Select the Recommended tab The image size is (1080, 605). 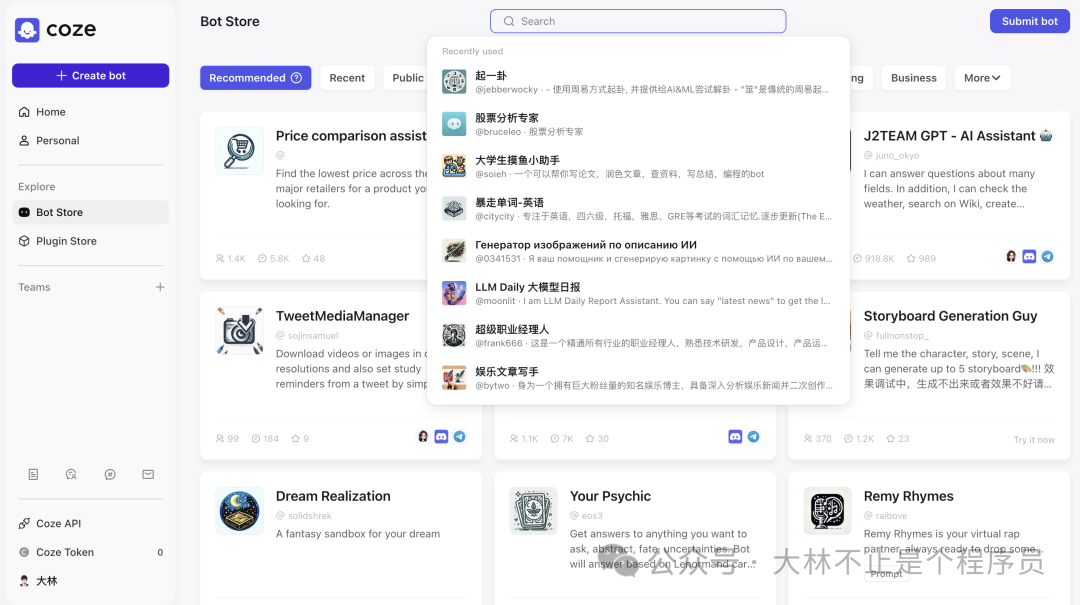[x=256, y=78]
